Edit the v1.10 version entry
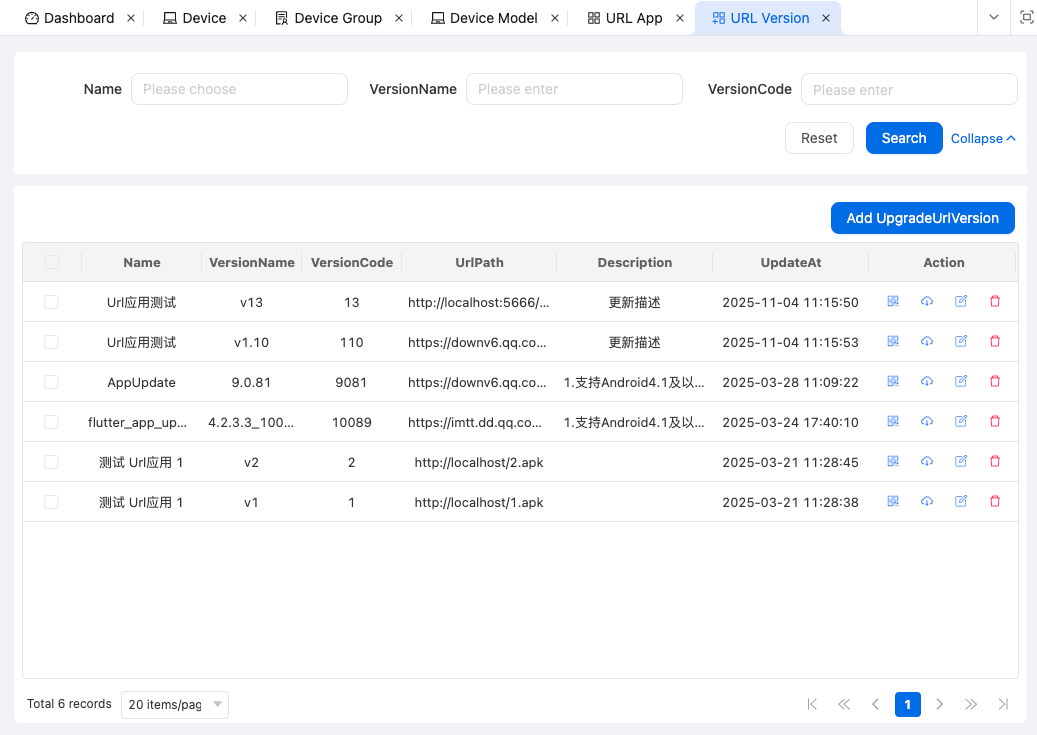The width and height of the screenshot is (1037, 735). point(961,341)
